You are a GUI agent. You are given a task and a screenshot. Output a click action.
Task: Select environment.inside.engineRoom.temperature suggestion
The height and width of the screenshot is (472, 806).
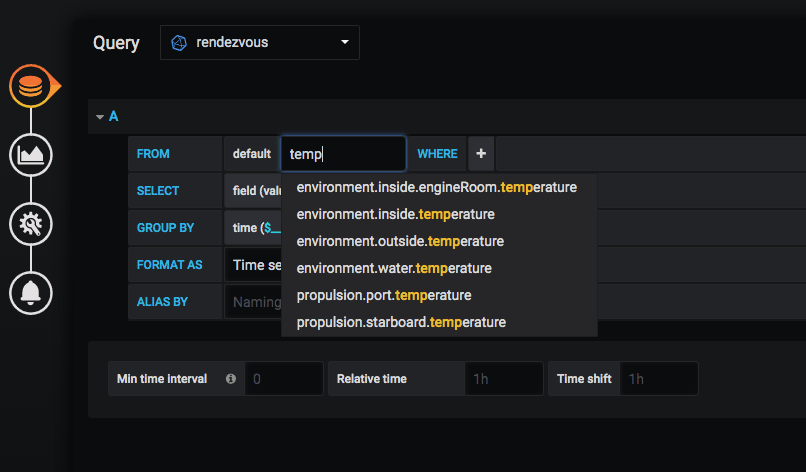coord(437,187)
